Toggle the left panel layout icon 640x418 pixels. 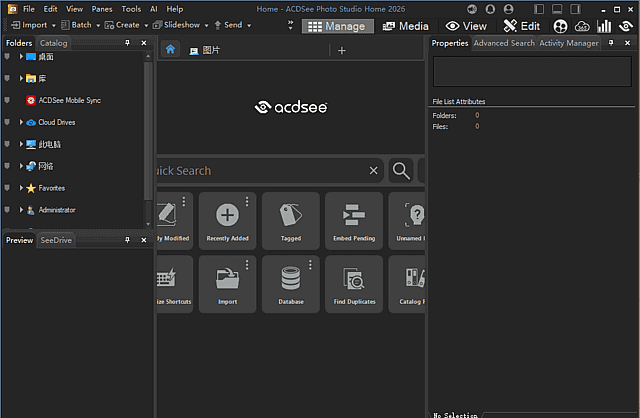point(539,9)
